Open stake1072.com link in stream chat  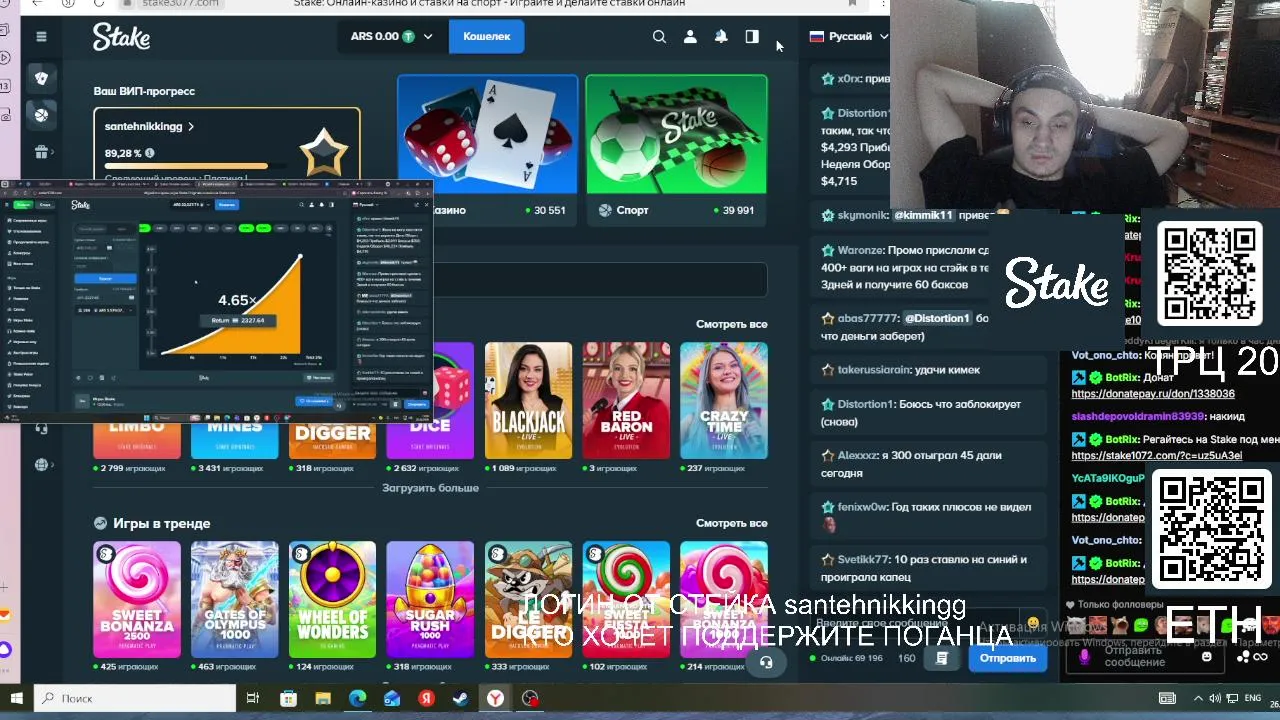pos(1156,455)
